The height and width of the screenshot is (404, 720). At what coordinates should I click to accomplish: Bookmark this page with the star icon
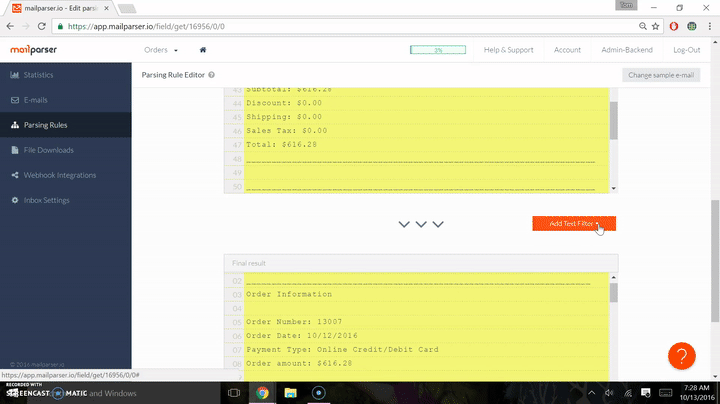(654, 26)
